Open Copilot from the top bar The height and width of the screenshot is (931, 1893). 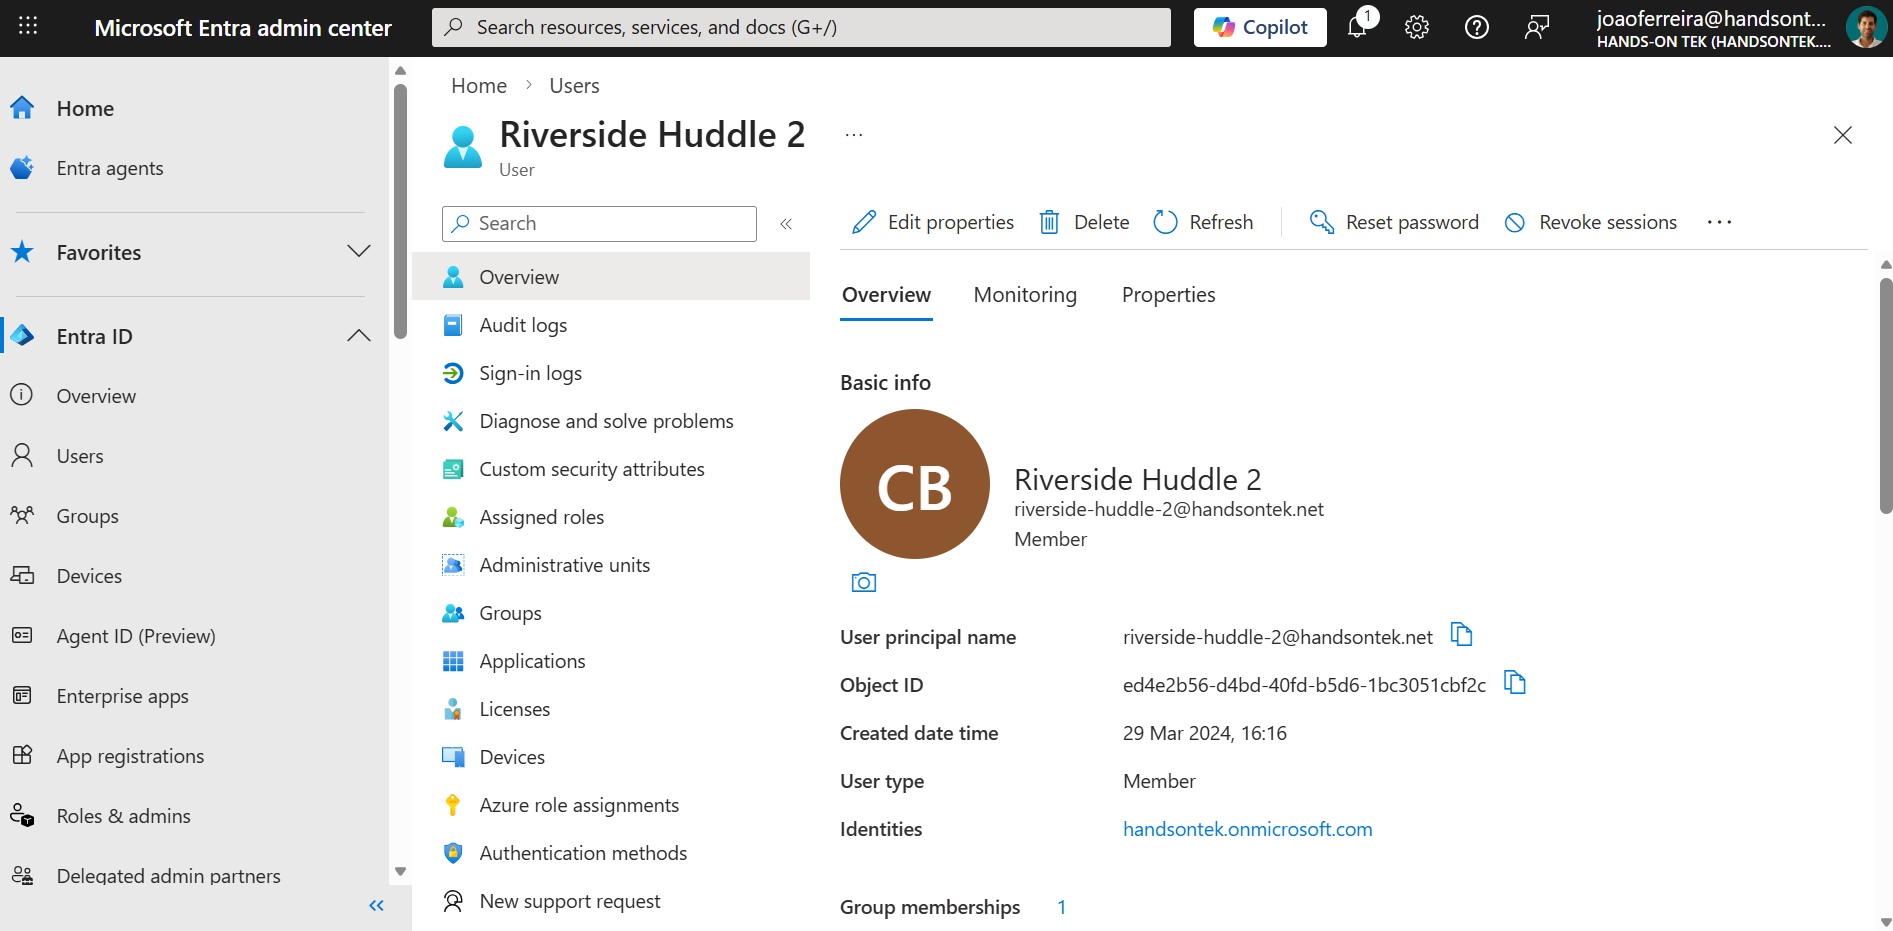click(x=1259, y=27)
